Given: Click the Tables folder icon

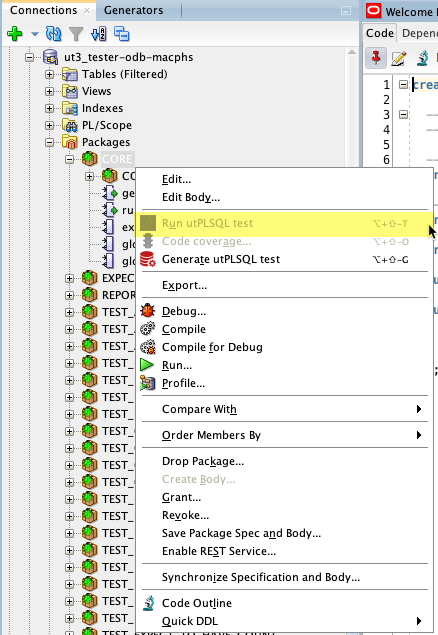Looking at the screenshot, I should click(x=70, y=74).
